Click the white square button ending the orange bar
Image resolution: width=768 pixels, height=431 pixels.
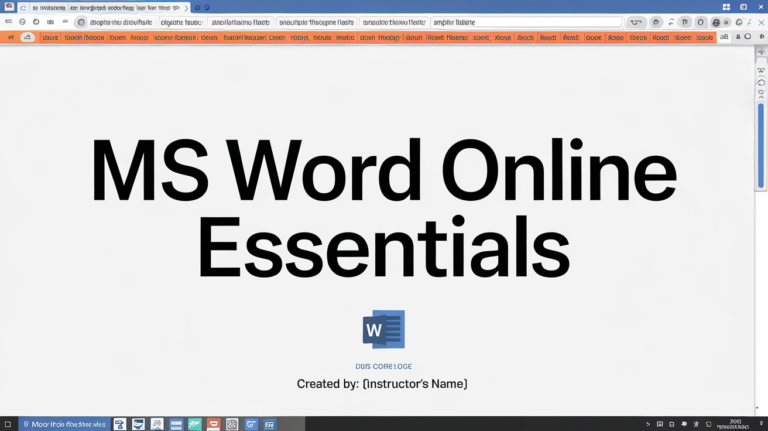(724, 37)
